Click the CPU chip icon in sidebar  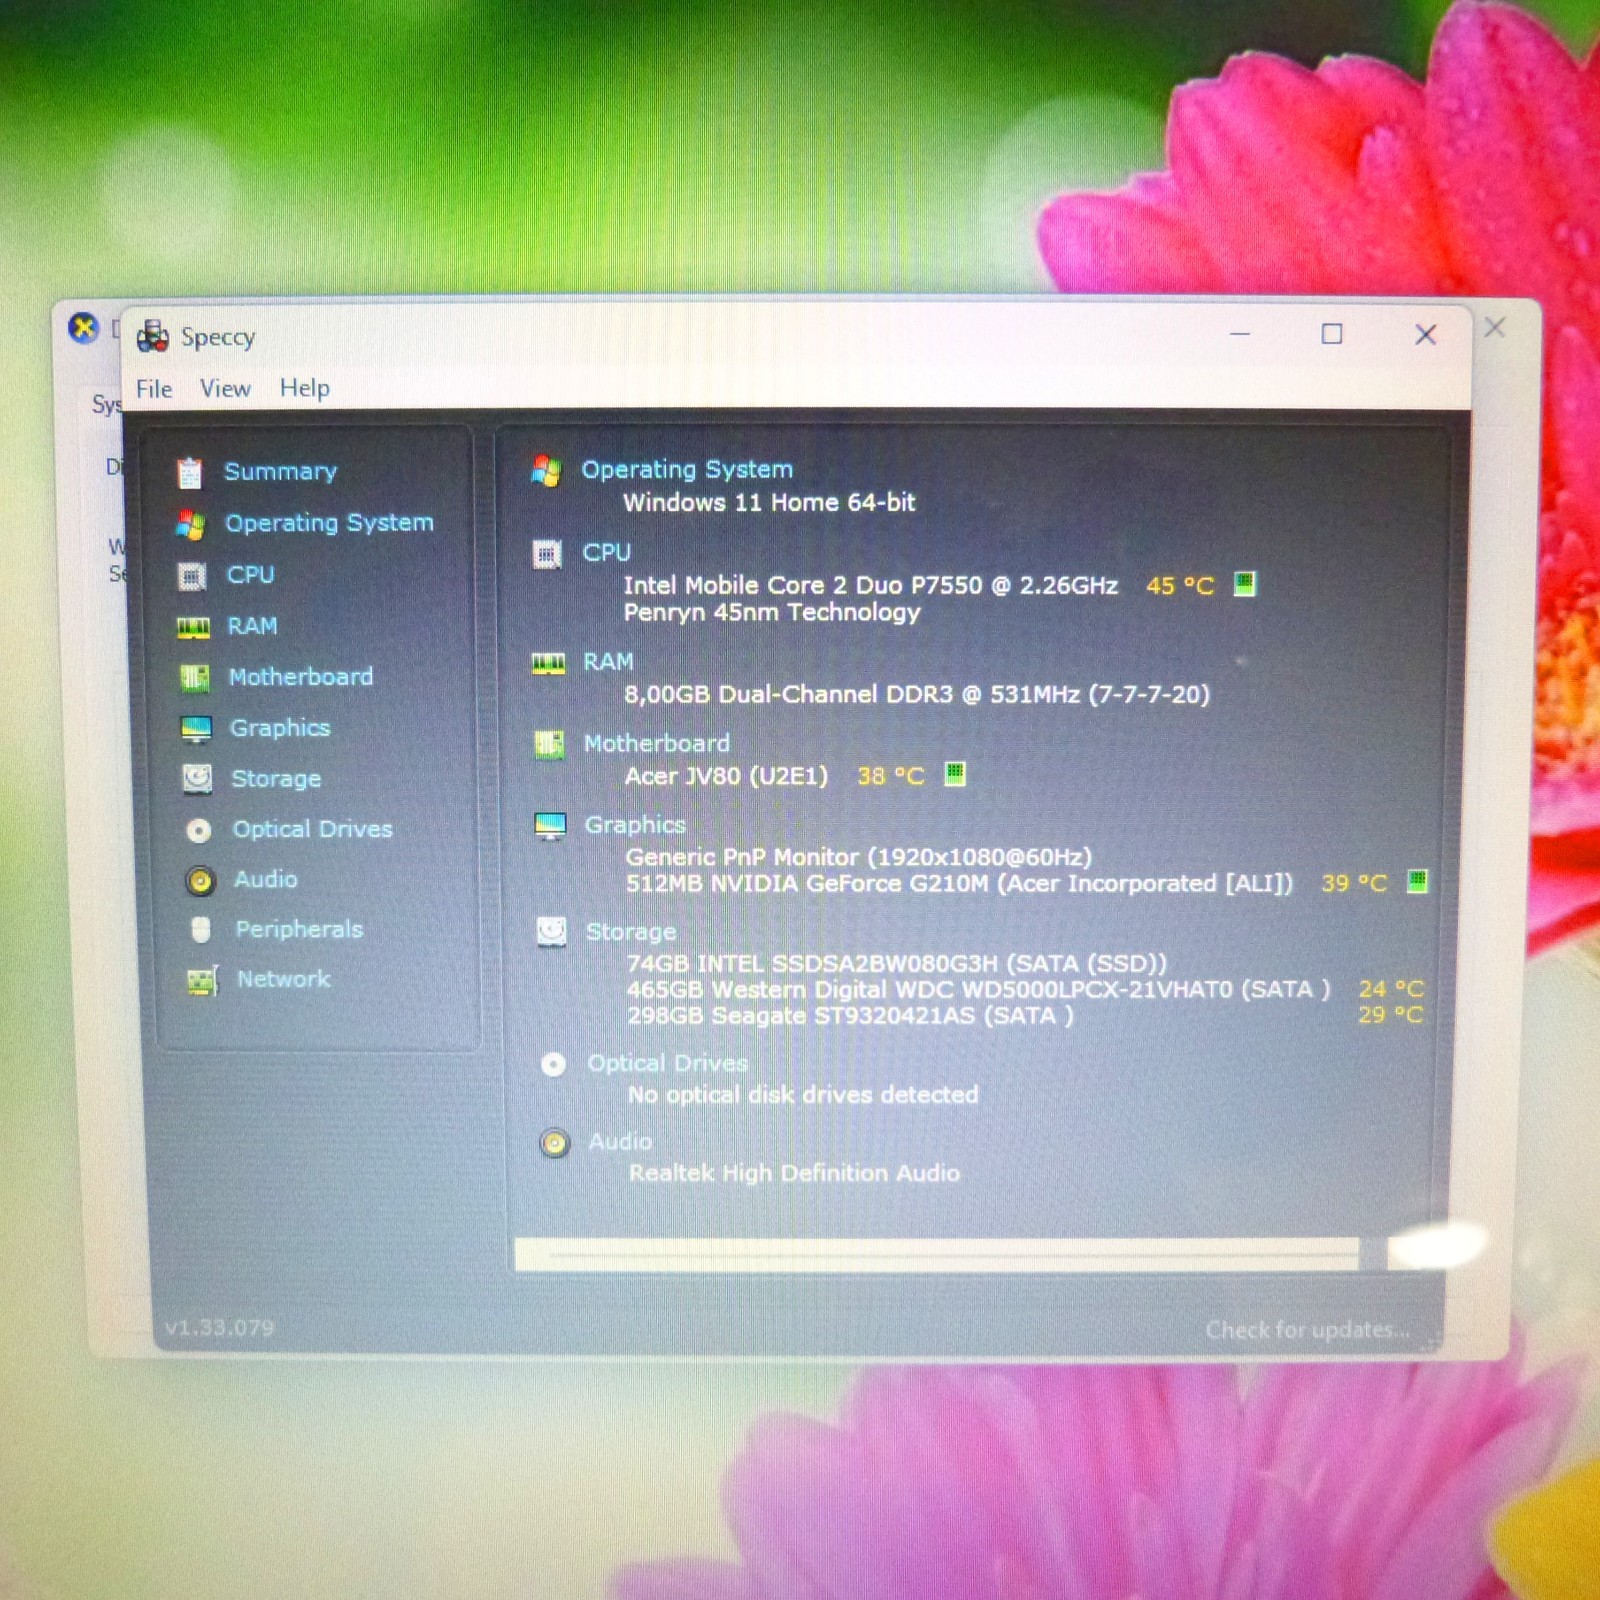pos(191,576)
